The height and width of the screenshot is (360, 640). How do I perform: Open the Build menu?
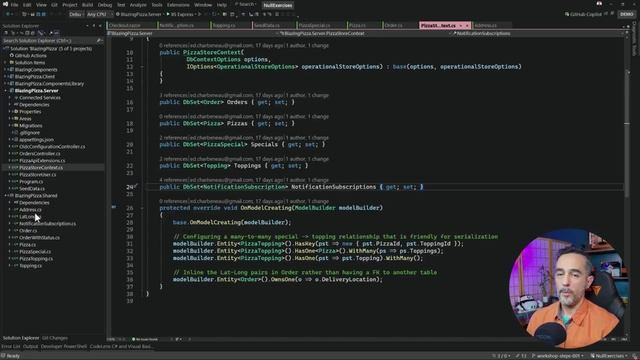click(87, 5)
